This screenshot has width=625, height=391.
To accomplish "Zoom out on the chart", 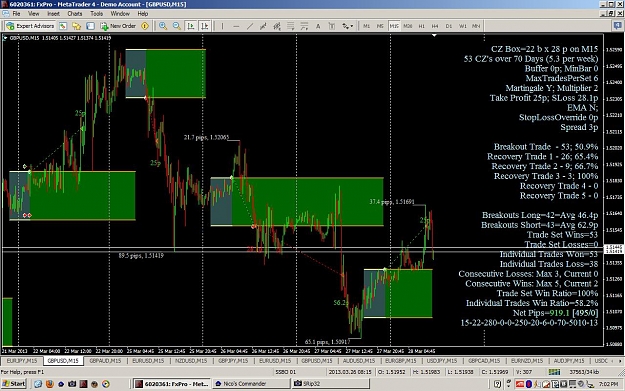I will pyautogui.click(x=177, y=26).
